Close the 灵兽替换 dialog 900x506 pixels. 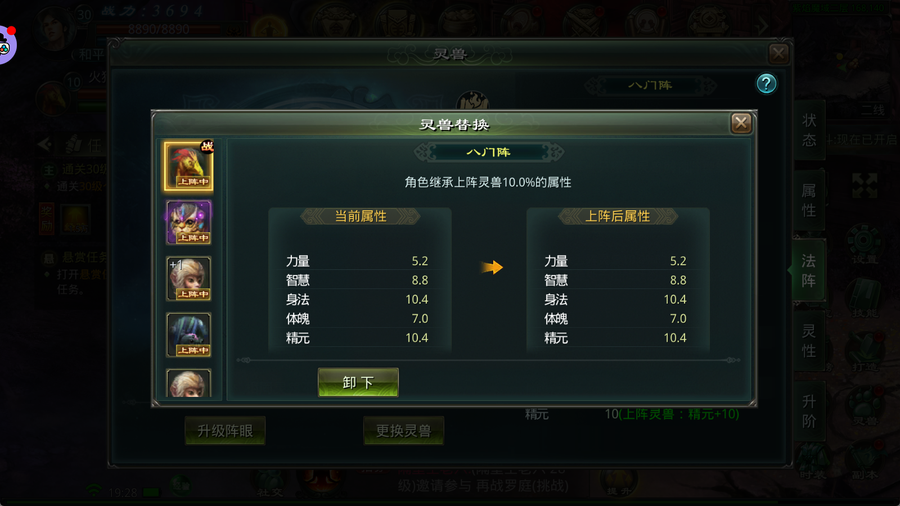[741, 123]
